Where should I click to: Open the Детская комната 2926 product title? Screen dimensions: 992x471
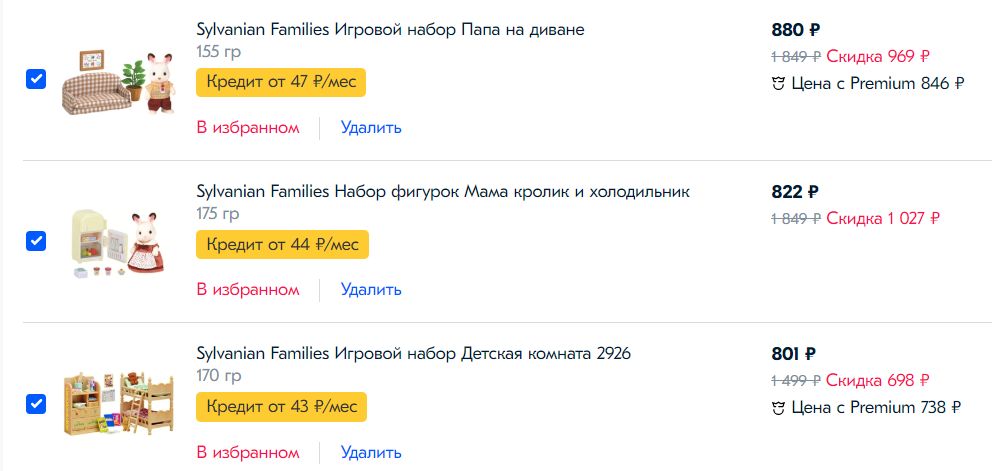tap(413, 353)
